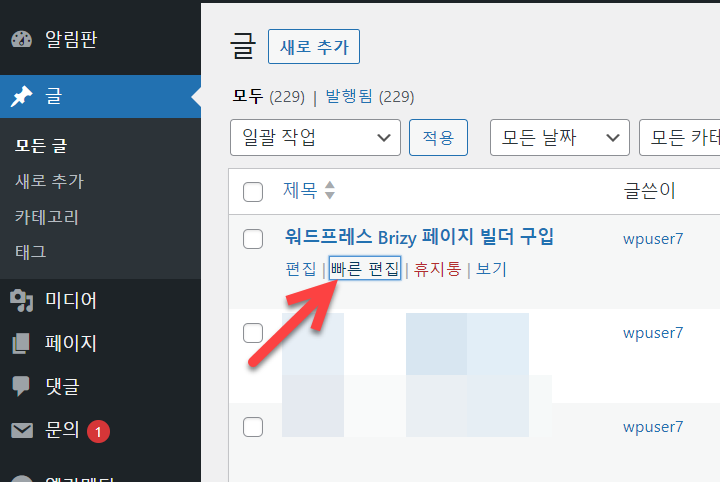Image resolution: width=720 pixels, height=482 pixels.
Task: Click the 새로 추가 button beside the heading
Action: (x=314, y=47)
